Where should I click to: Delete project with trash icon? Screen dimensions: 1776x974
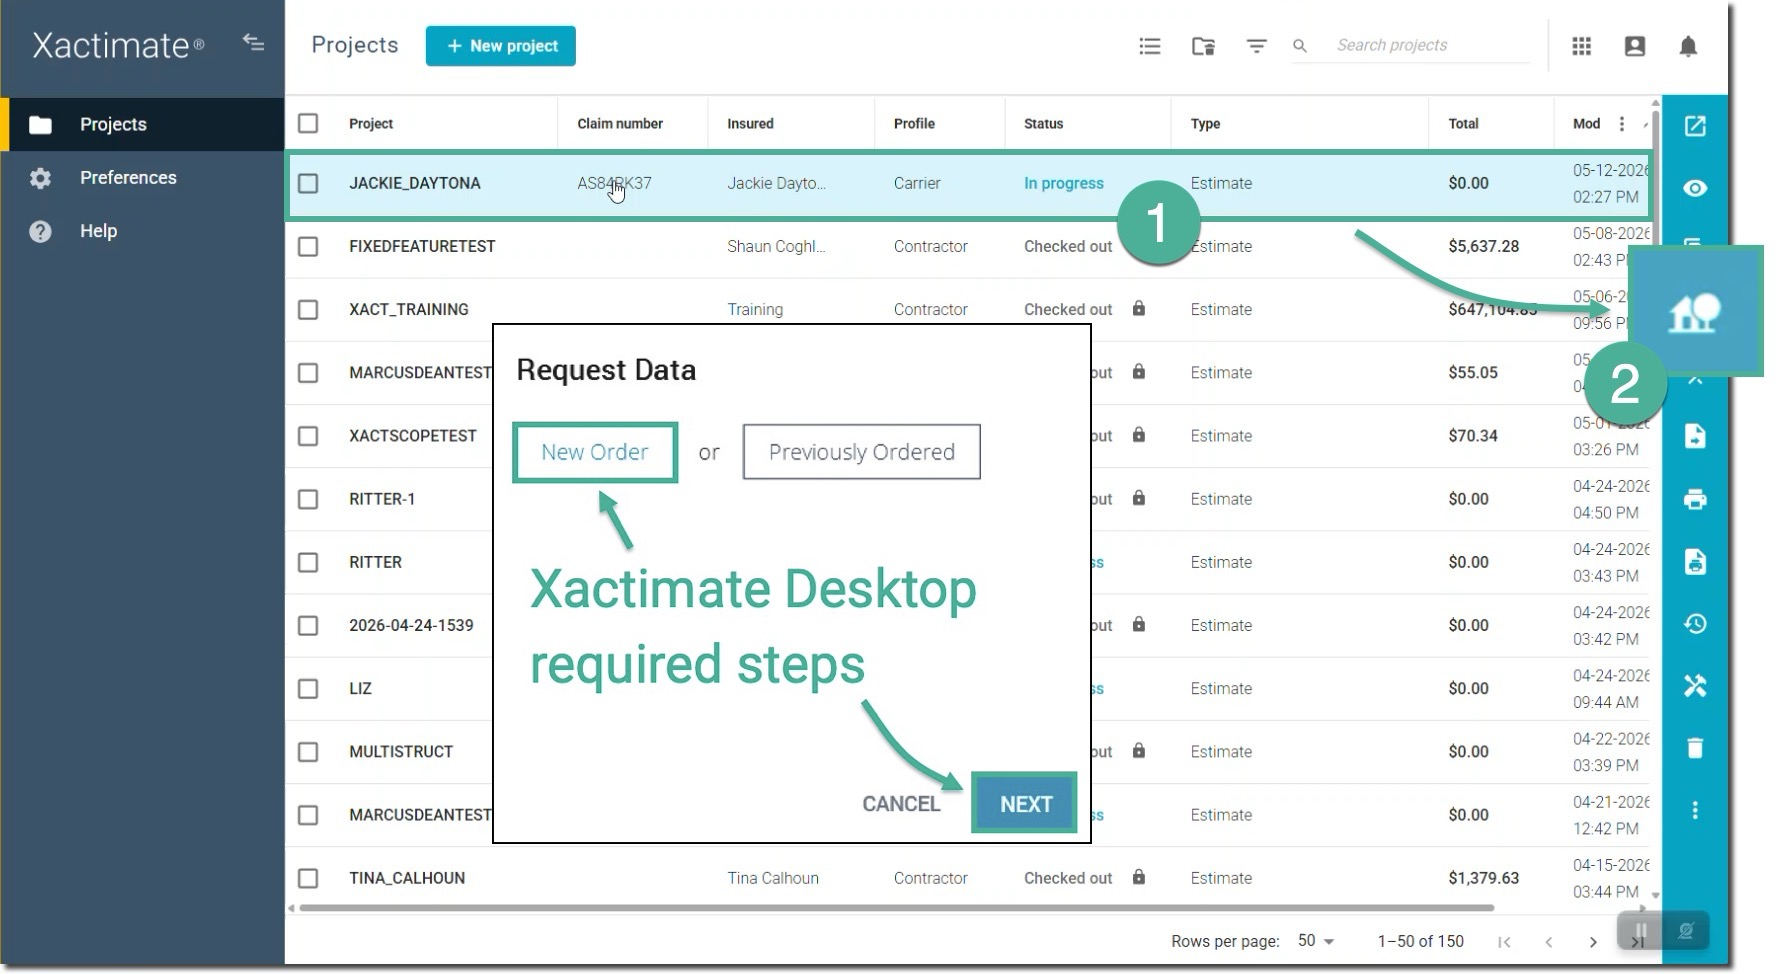click(x=1695, y=748)
